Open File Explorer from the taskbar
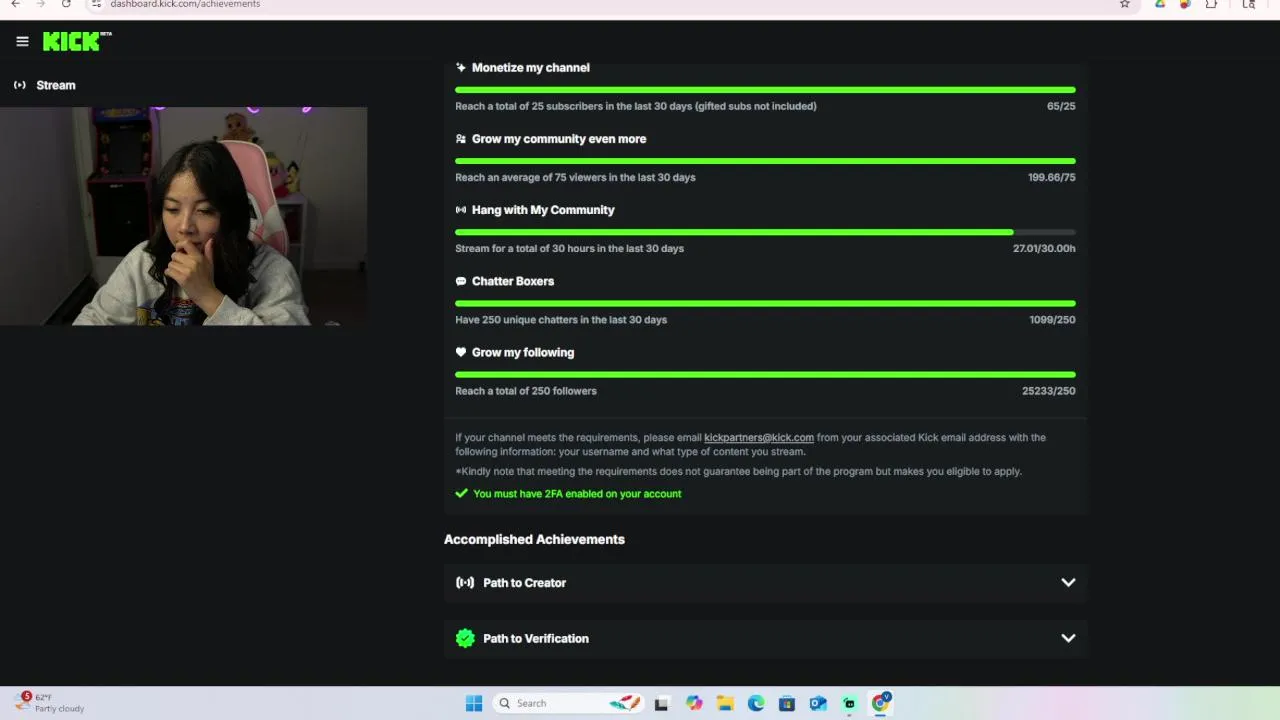The width and height of the screenshot is (1280, 720). click(x=725, y=703)
